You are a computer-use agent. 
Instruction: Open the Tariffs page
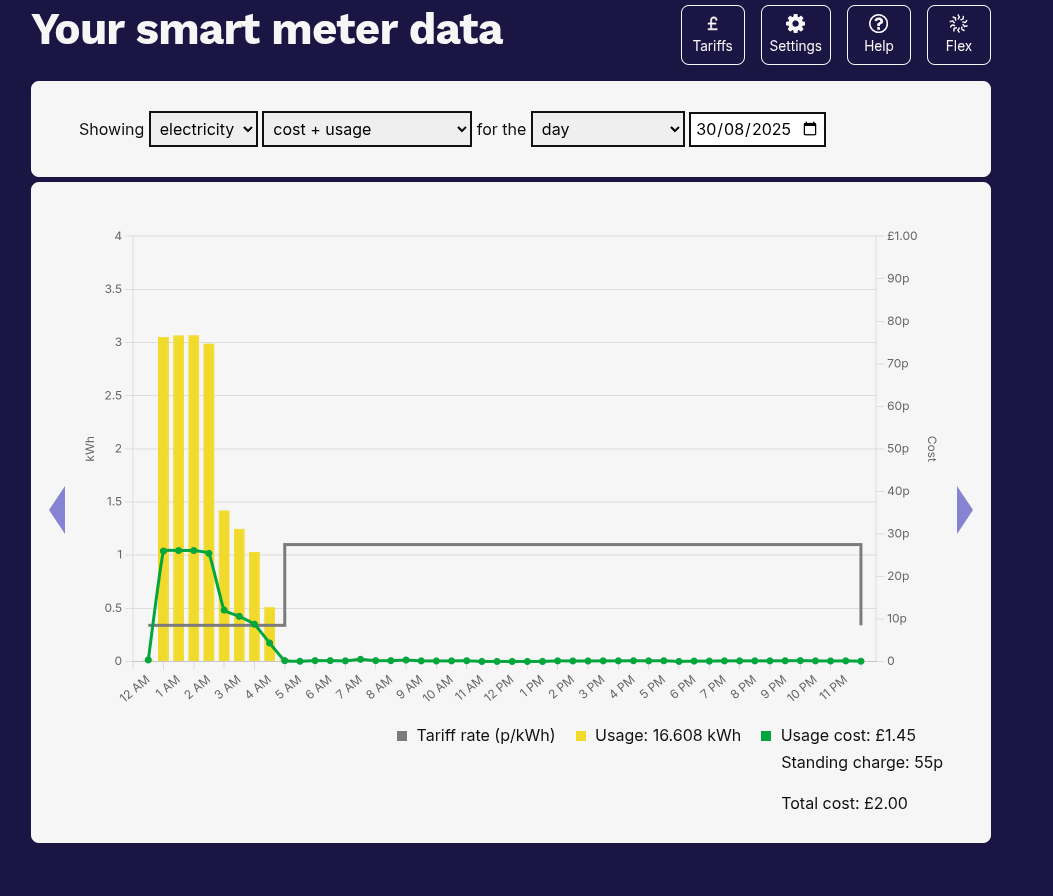[x=712, y=34]
